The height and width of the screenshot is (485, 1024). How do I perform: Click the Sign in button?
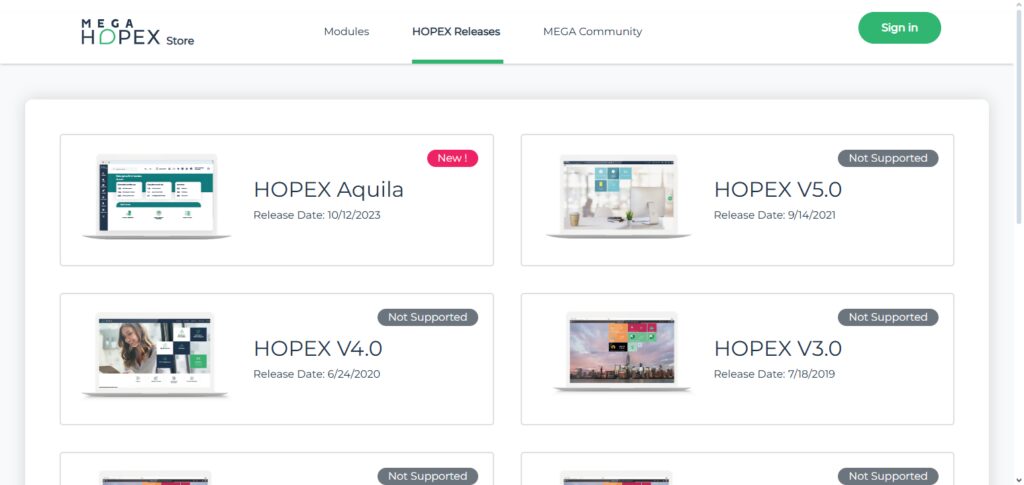[899, 28]
